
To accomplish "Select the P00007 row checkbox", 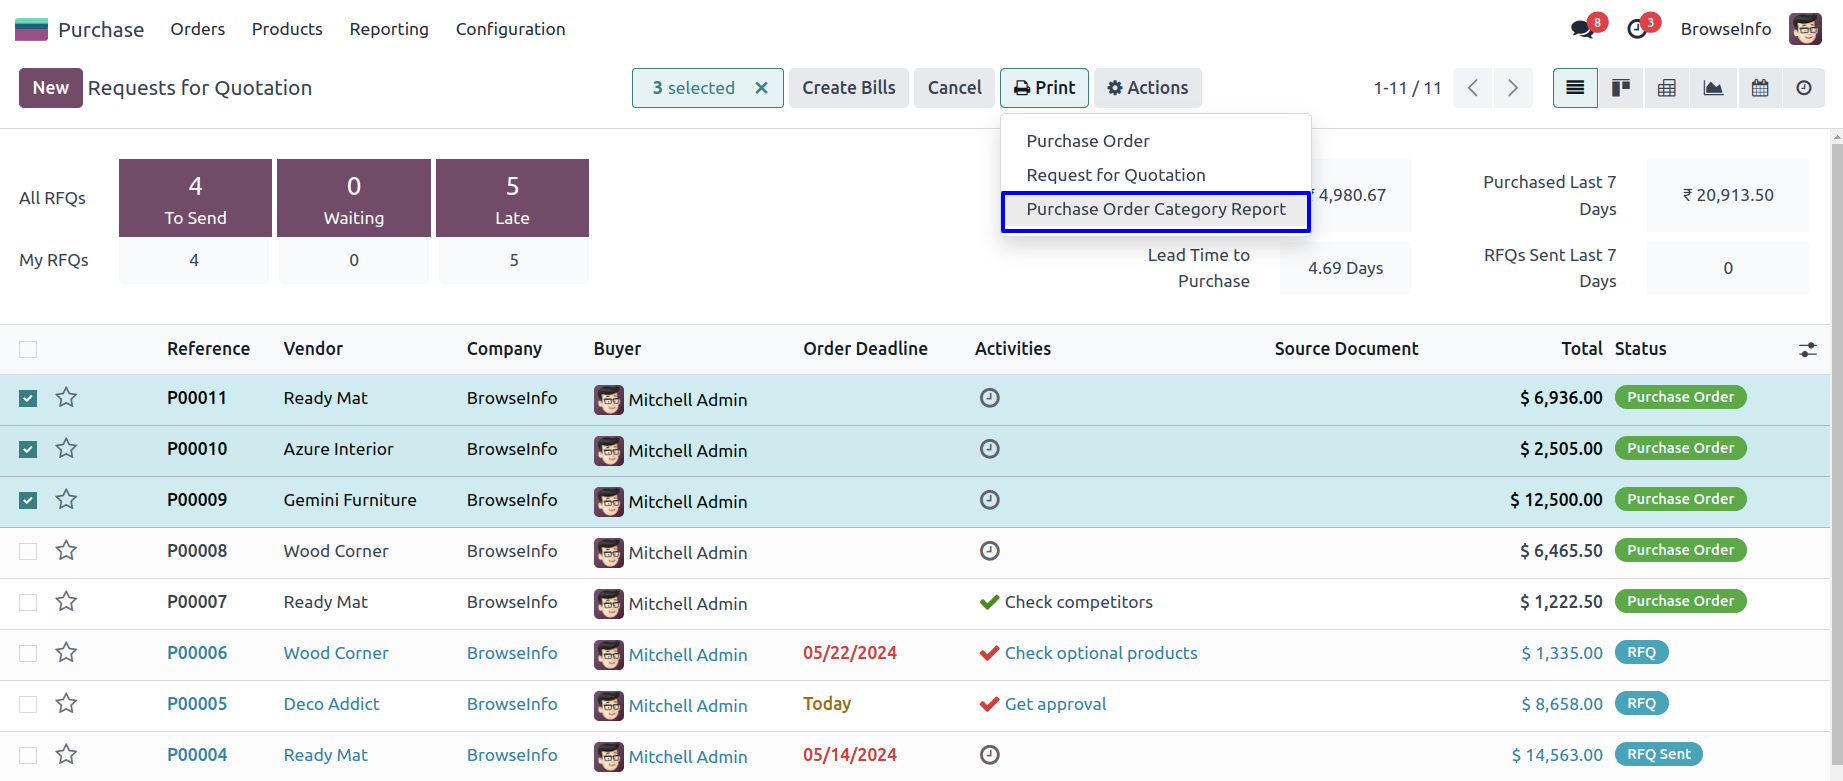I will pyautogui.click(x=28, y=602).
